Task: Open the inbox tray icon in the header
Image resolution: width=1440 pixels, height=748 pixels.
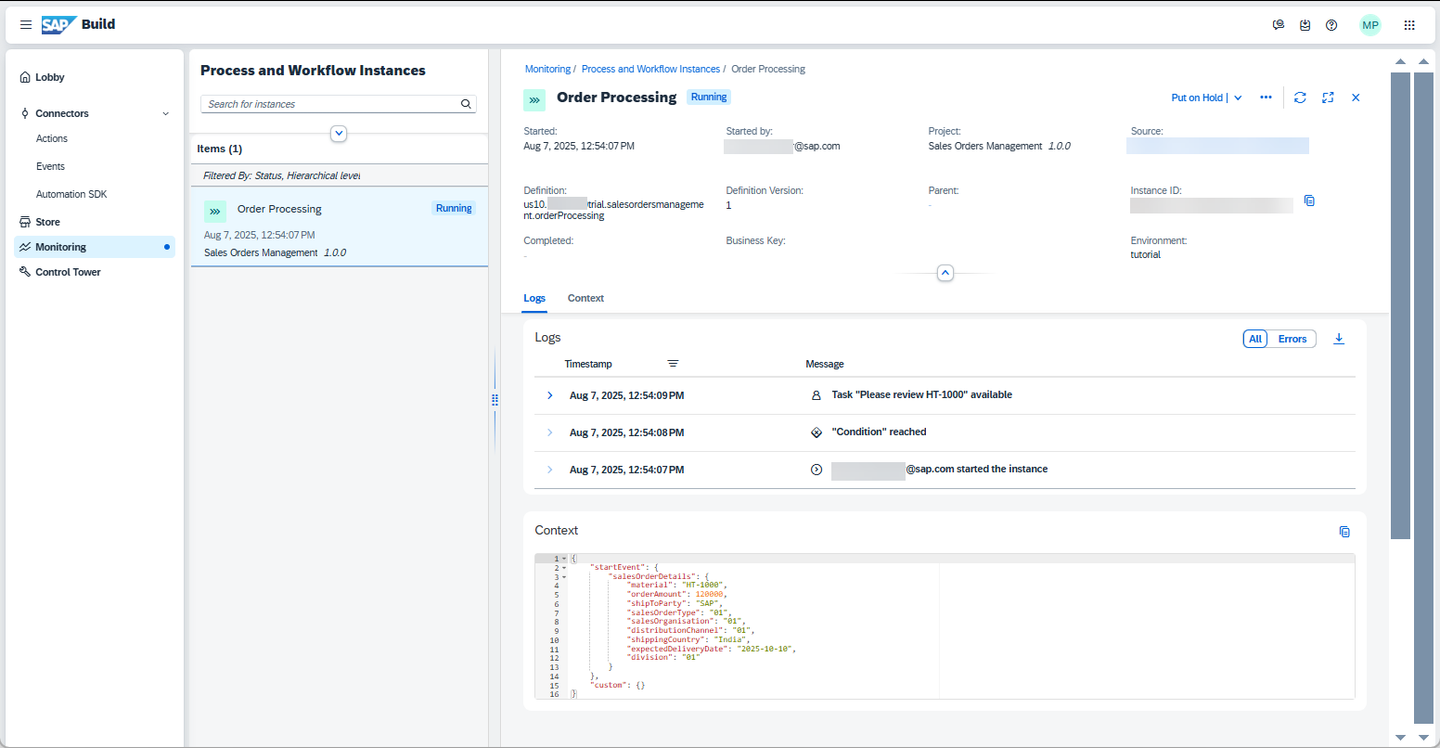Action: click(1305, 25)
